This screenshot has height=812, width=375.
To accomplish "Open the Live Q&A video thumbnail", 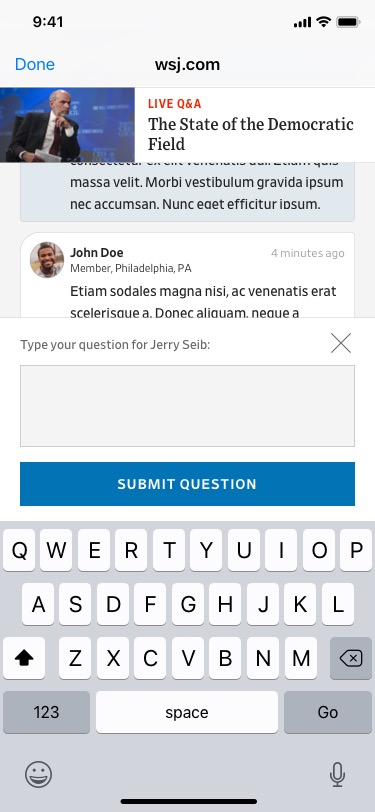I will click(67, 125).
